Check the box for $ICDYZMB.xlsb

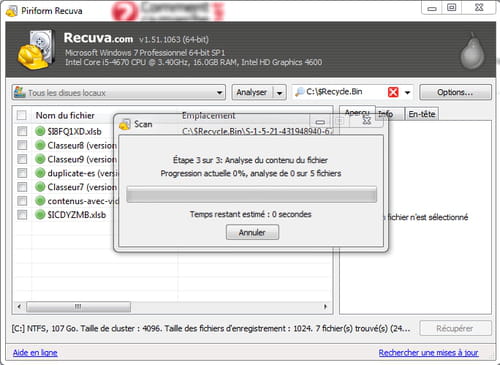[22, 215]
